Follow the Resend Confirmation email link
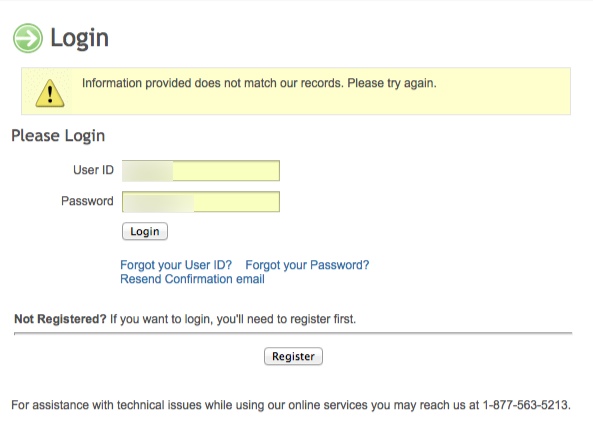 192,279
